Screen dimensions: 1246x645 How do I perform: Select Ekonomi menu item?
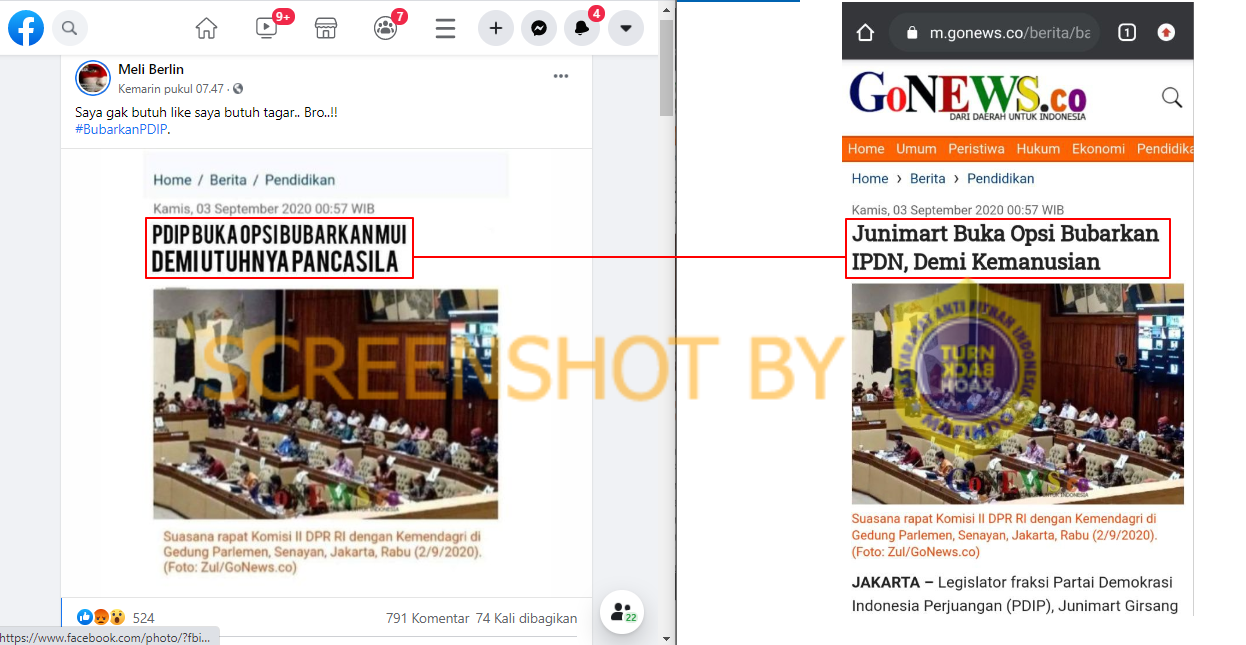pyautogui.click(x=1098, y=149)
